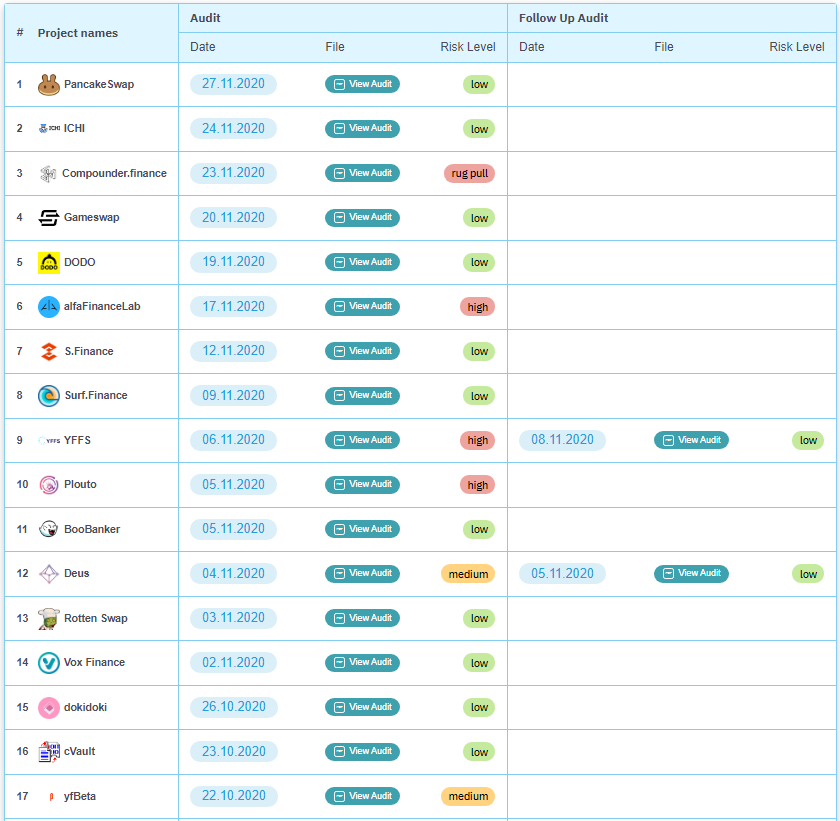
Task: Click the date 02.11.2020 for Vox Finance
Action: [233, 662]
